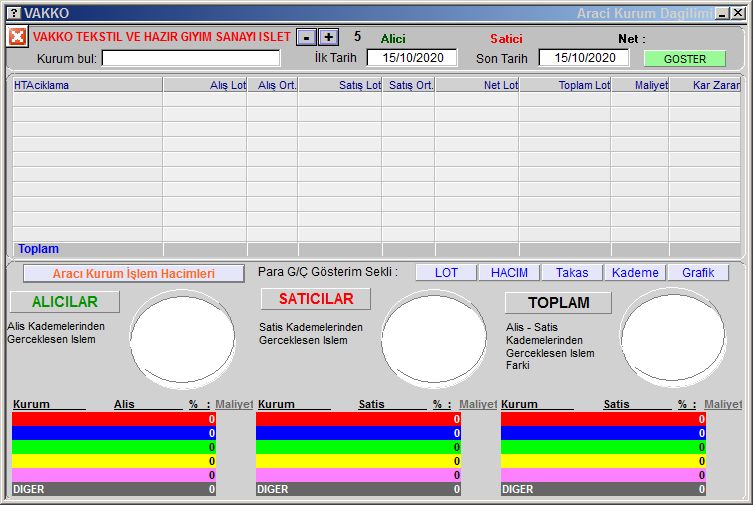Click the red bar in the buyers list
Screen dimensions: 753x505
point(114,419)
